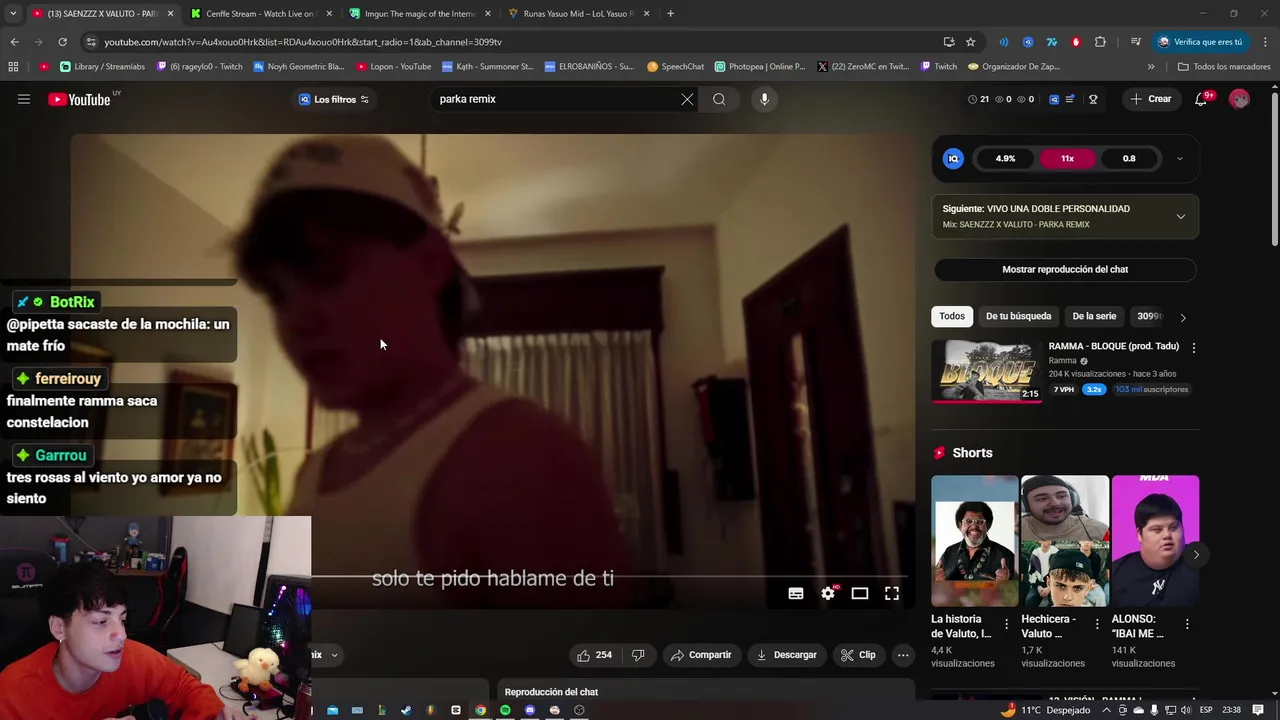Screen dimensions: 1280x720
Task: Click the Compartir share button
Action: pos(701,655)
